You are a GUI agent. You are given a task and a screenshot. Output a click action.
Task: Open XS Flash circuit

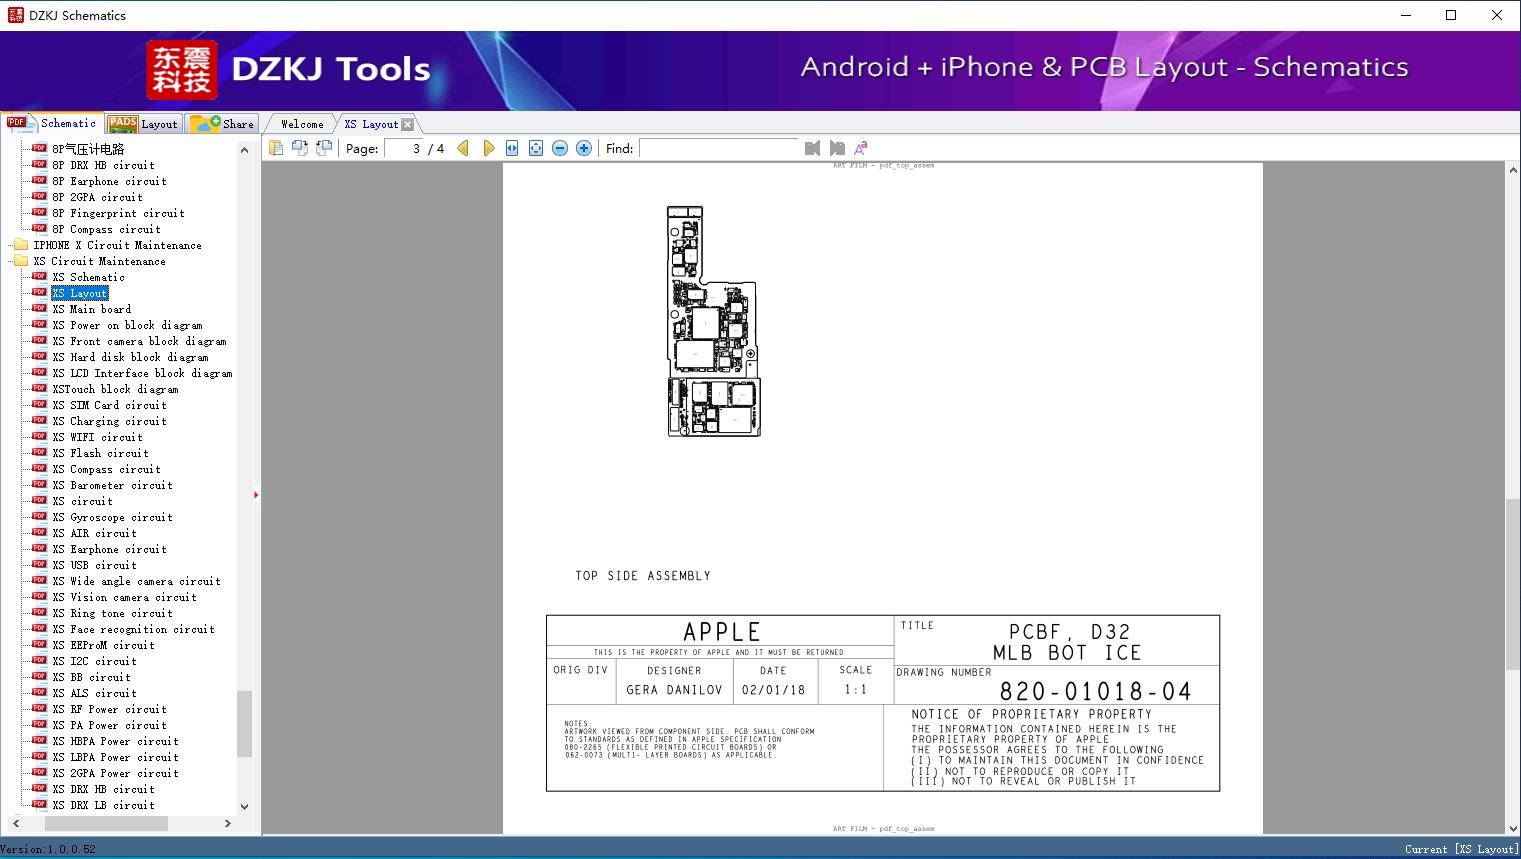click(100, 453)
